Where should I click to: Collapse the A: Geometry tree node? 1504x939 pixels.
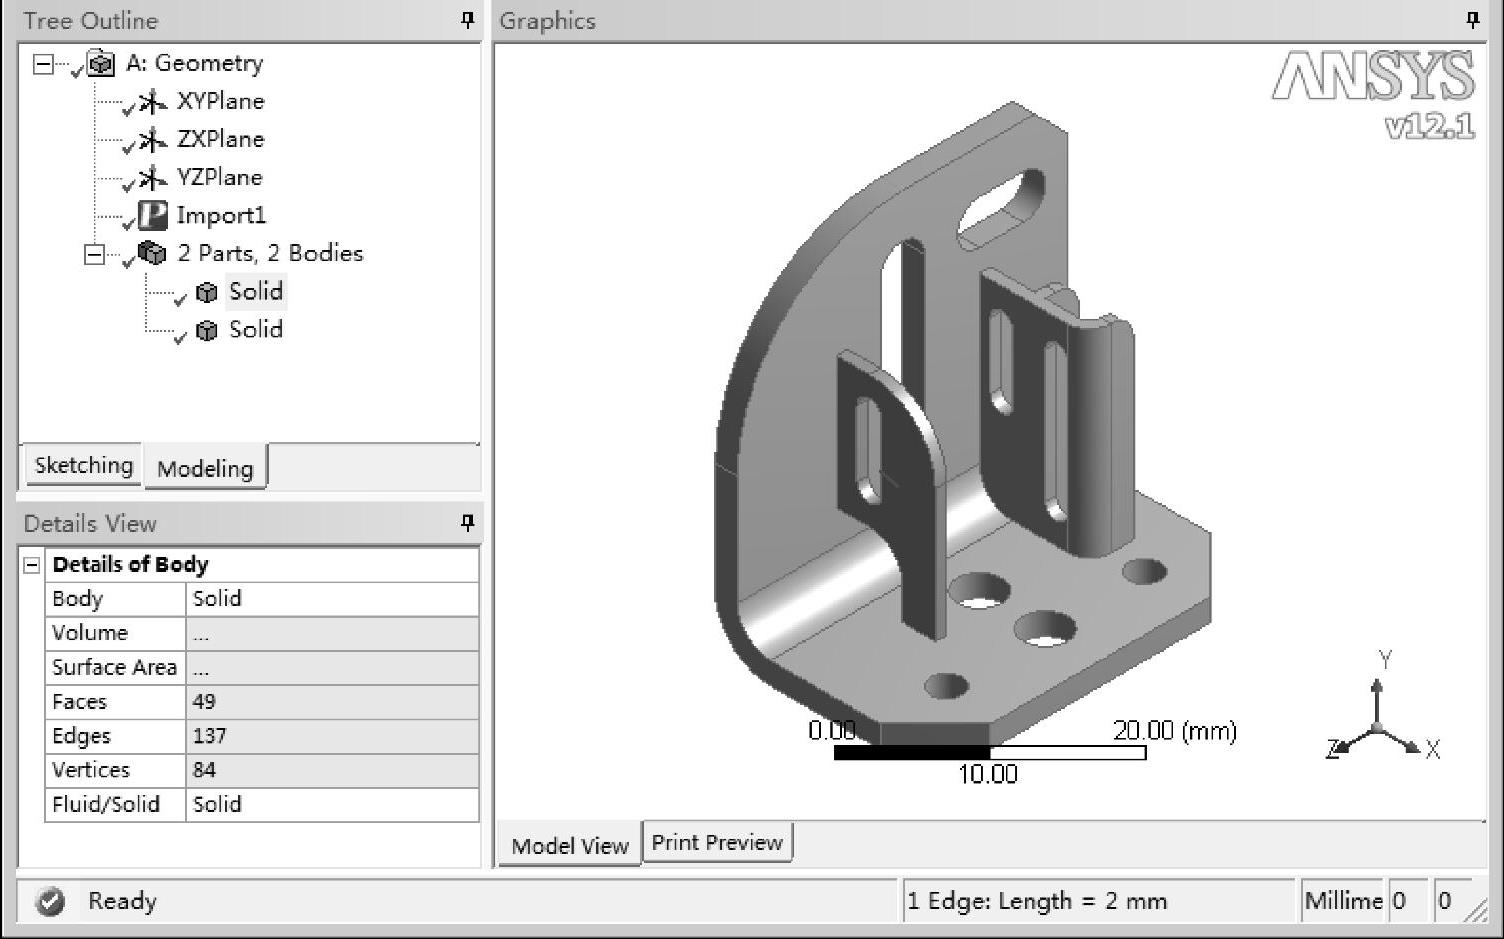pos(43,64)
